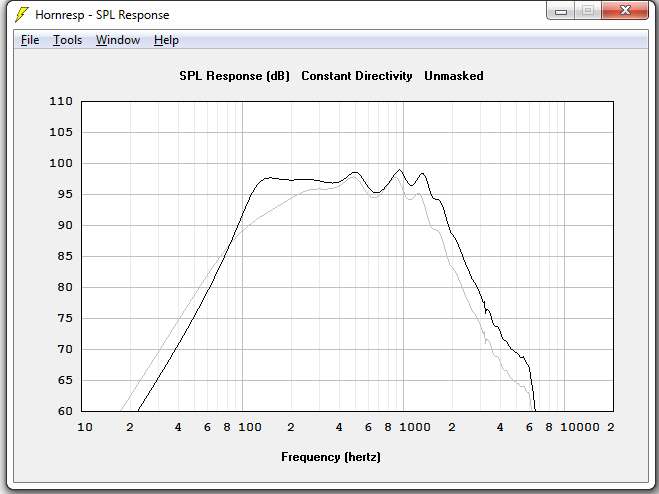Click the Hornresp lightning bolt icon
The image size is (659, 494).
tap(21, 14)
